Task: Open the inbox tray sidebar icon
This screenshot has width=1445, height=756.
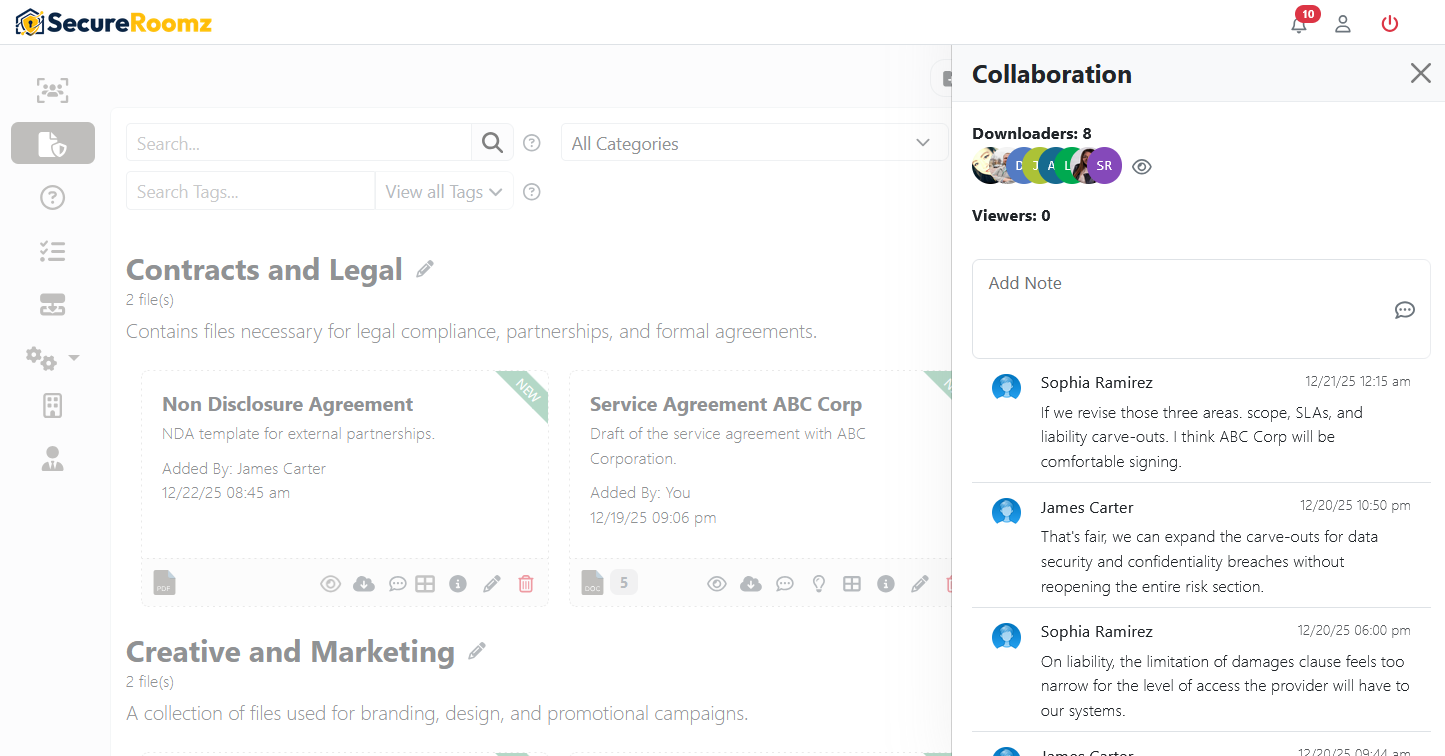Action: point(53,306)
